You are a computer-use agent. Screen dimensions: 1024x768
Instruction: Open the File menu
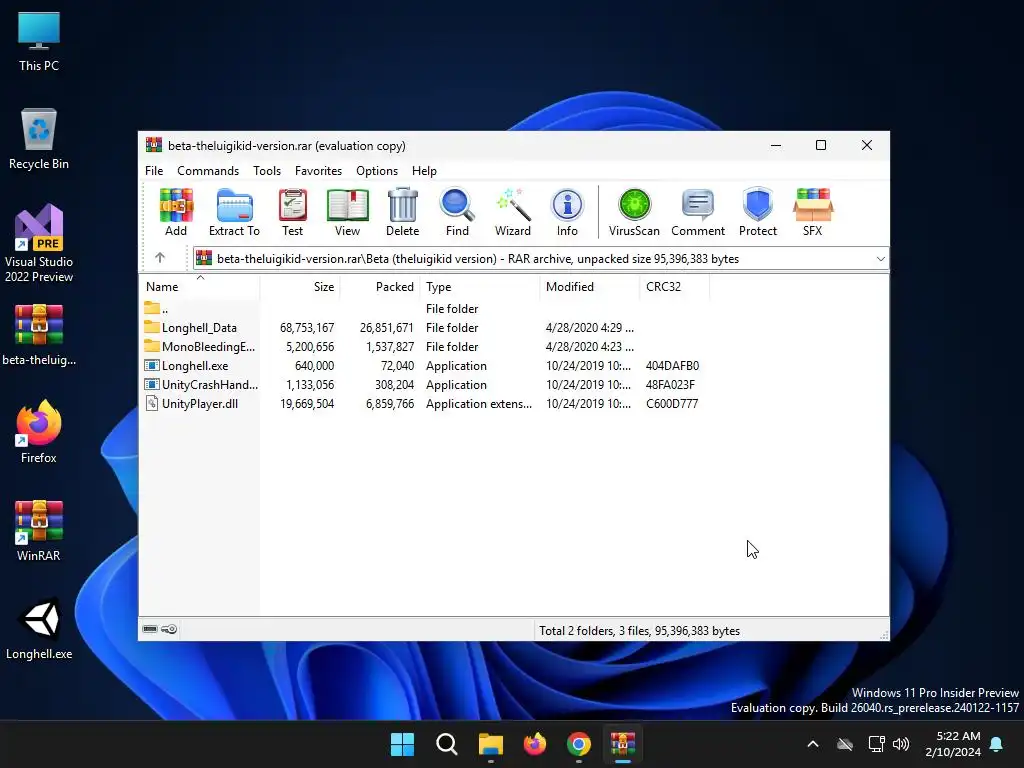click(x=154, y=170)
